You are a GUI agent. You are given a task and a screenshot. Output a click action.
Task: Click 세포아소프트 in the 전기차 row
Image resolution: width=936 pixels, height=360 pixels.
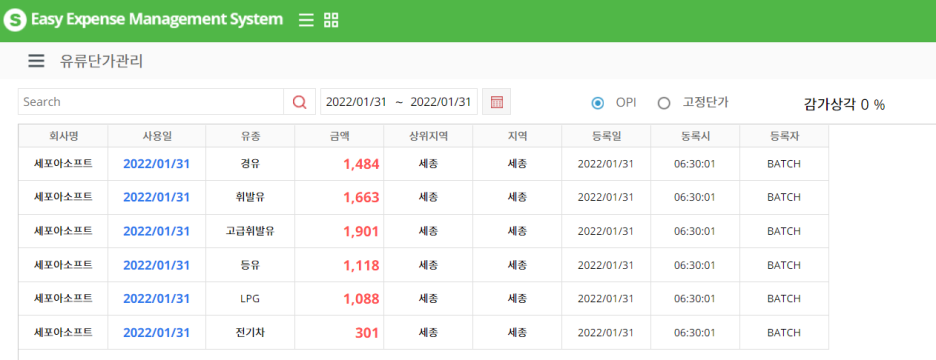point(63,332)
